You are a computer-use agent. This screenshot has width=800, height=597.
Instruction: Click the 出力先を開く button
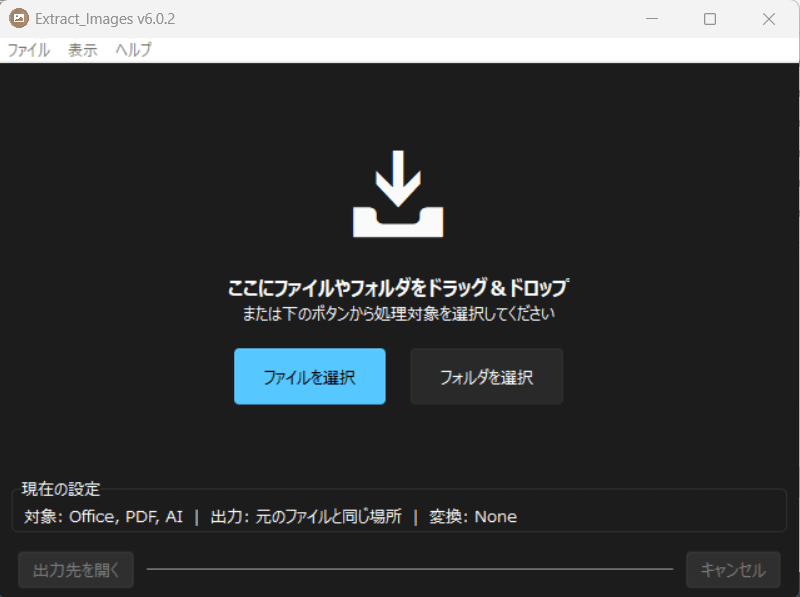pyautogui.click(x=76, y=570)
